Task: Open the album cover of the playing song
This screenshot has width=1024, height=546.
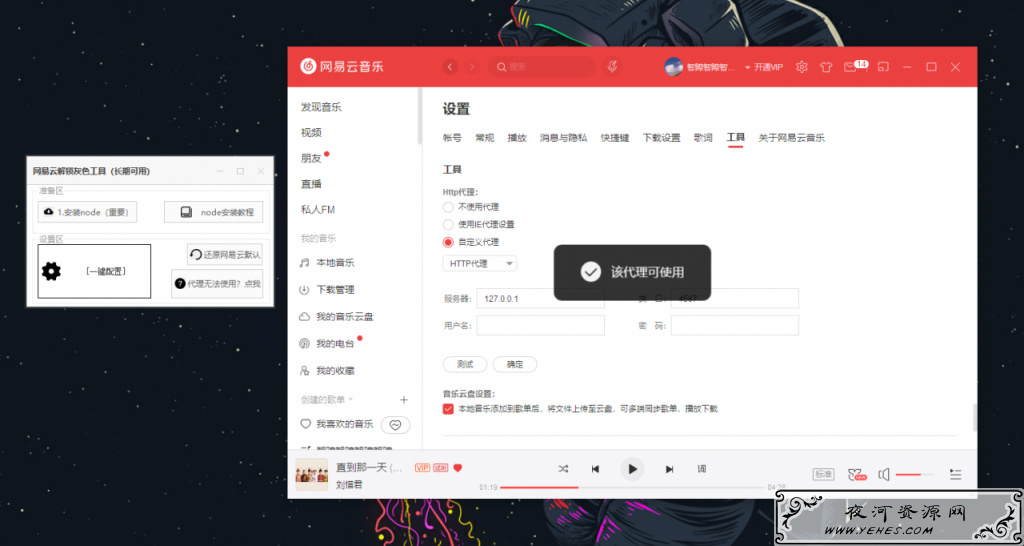Action: pos(312,474)
